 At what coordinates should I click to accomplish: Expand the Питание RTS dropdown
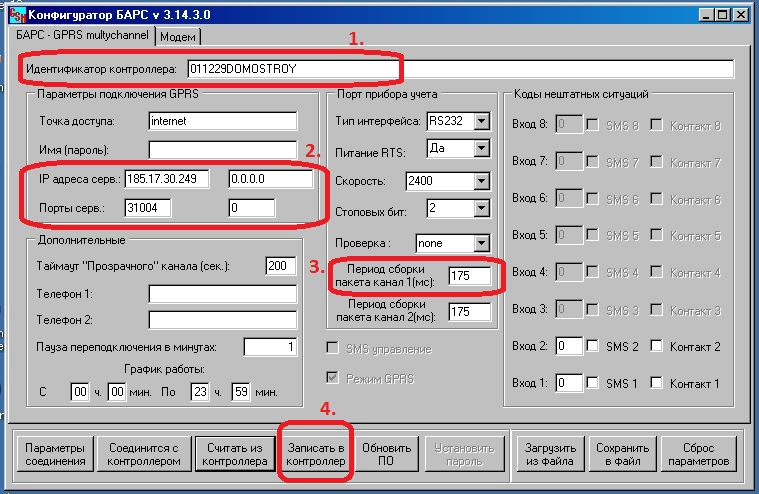coord(481,148)
